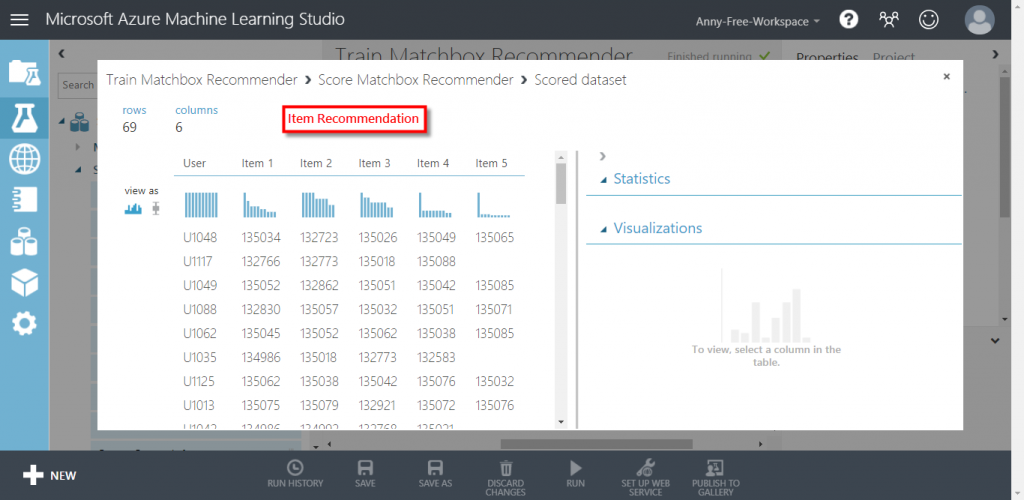
Task: Select the Item 1 column header
Action: [257, 163]
